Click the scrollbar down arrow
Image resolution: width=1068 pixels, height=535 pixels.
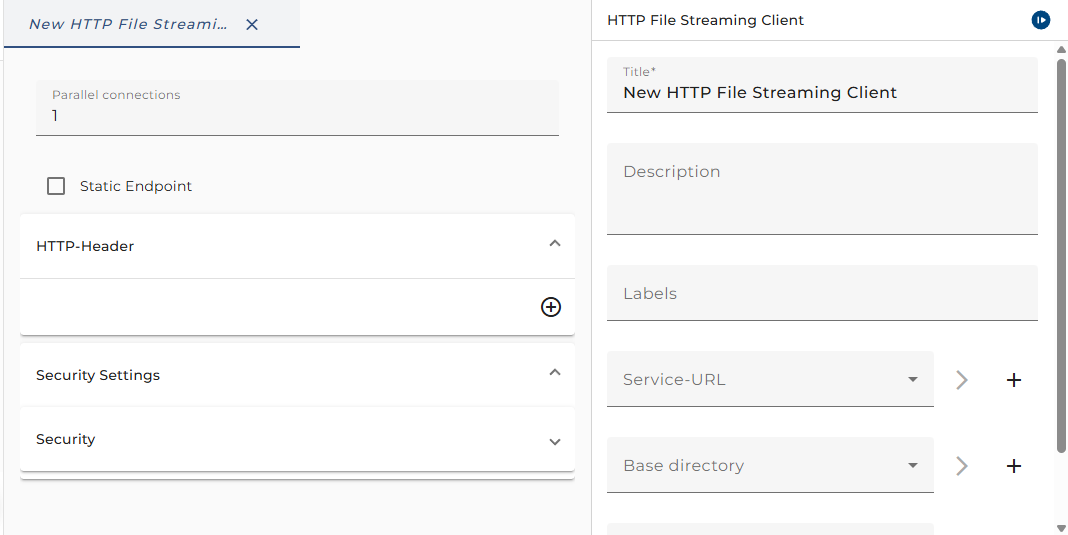(x=1061, y=528)
